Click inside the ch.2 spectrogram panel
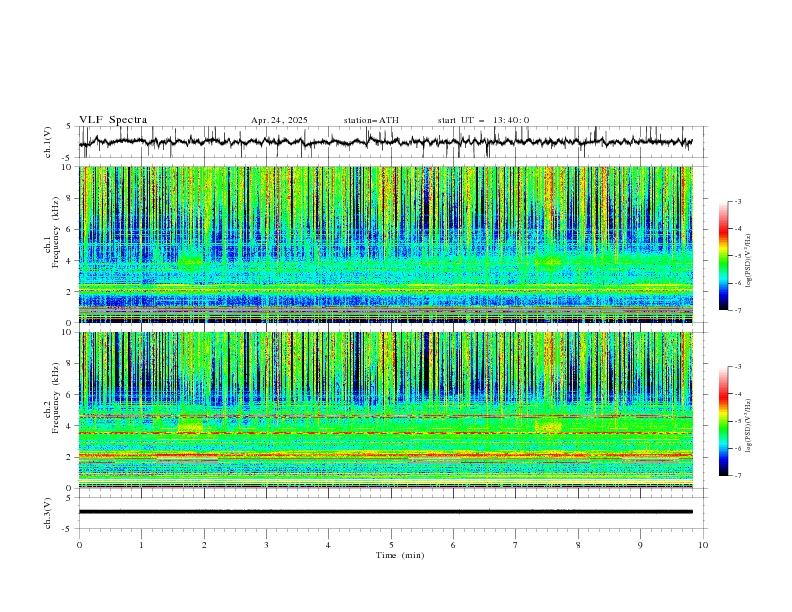 pos(385,410)
